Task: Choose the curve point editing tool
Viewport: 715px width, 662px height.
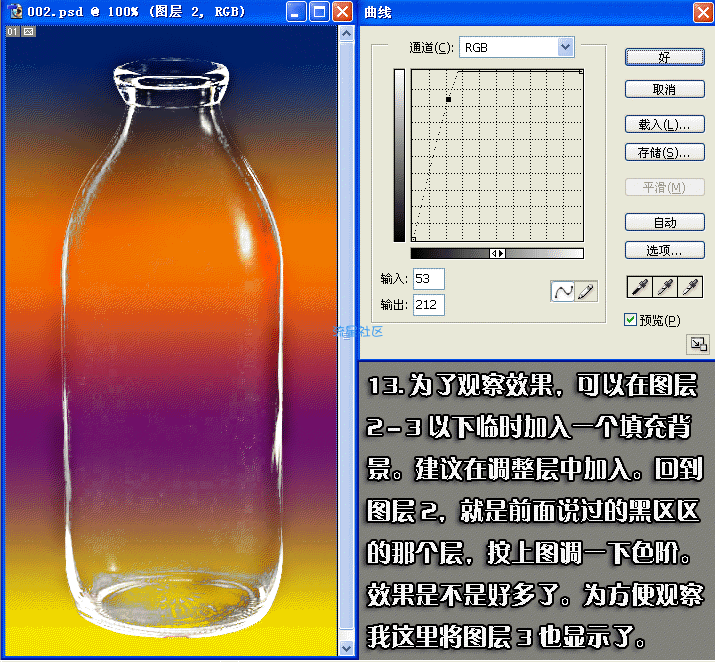Action: pyautogui.click(x=563, y=291)
